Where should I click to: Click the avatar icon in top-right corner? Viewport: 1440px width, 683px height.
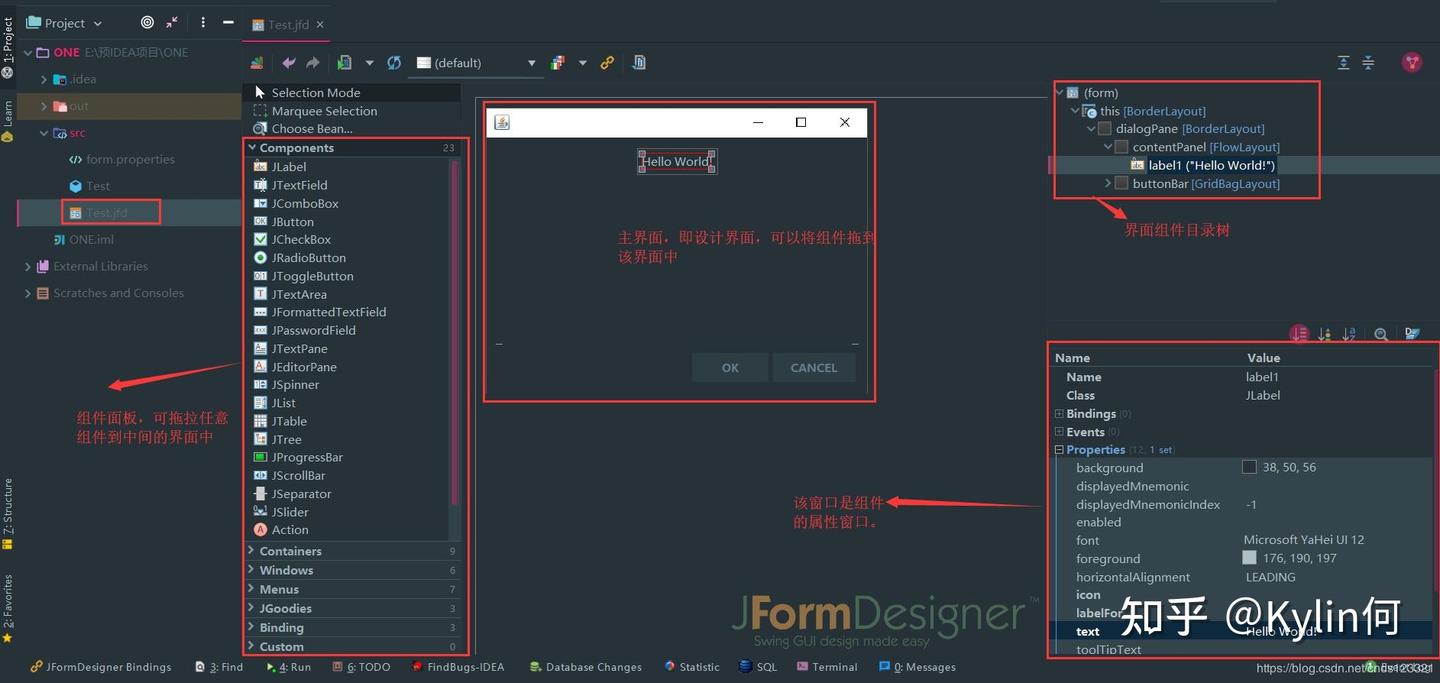[1412, 62]
